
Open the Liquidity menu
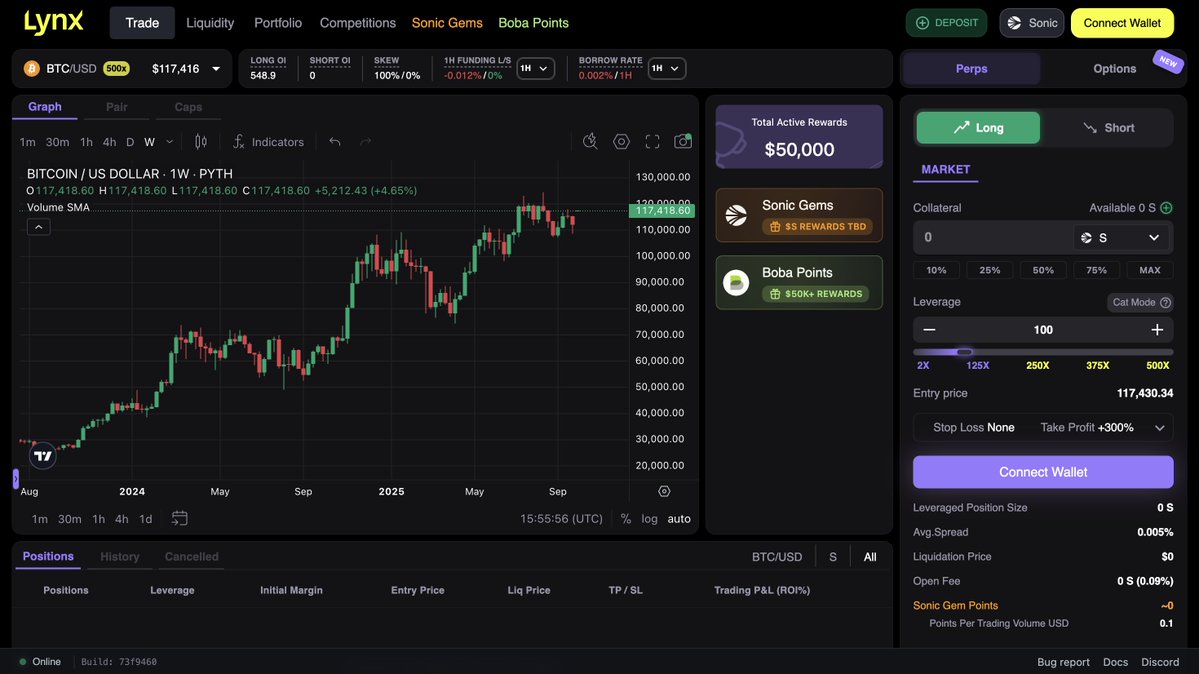(210, 23)
